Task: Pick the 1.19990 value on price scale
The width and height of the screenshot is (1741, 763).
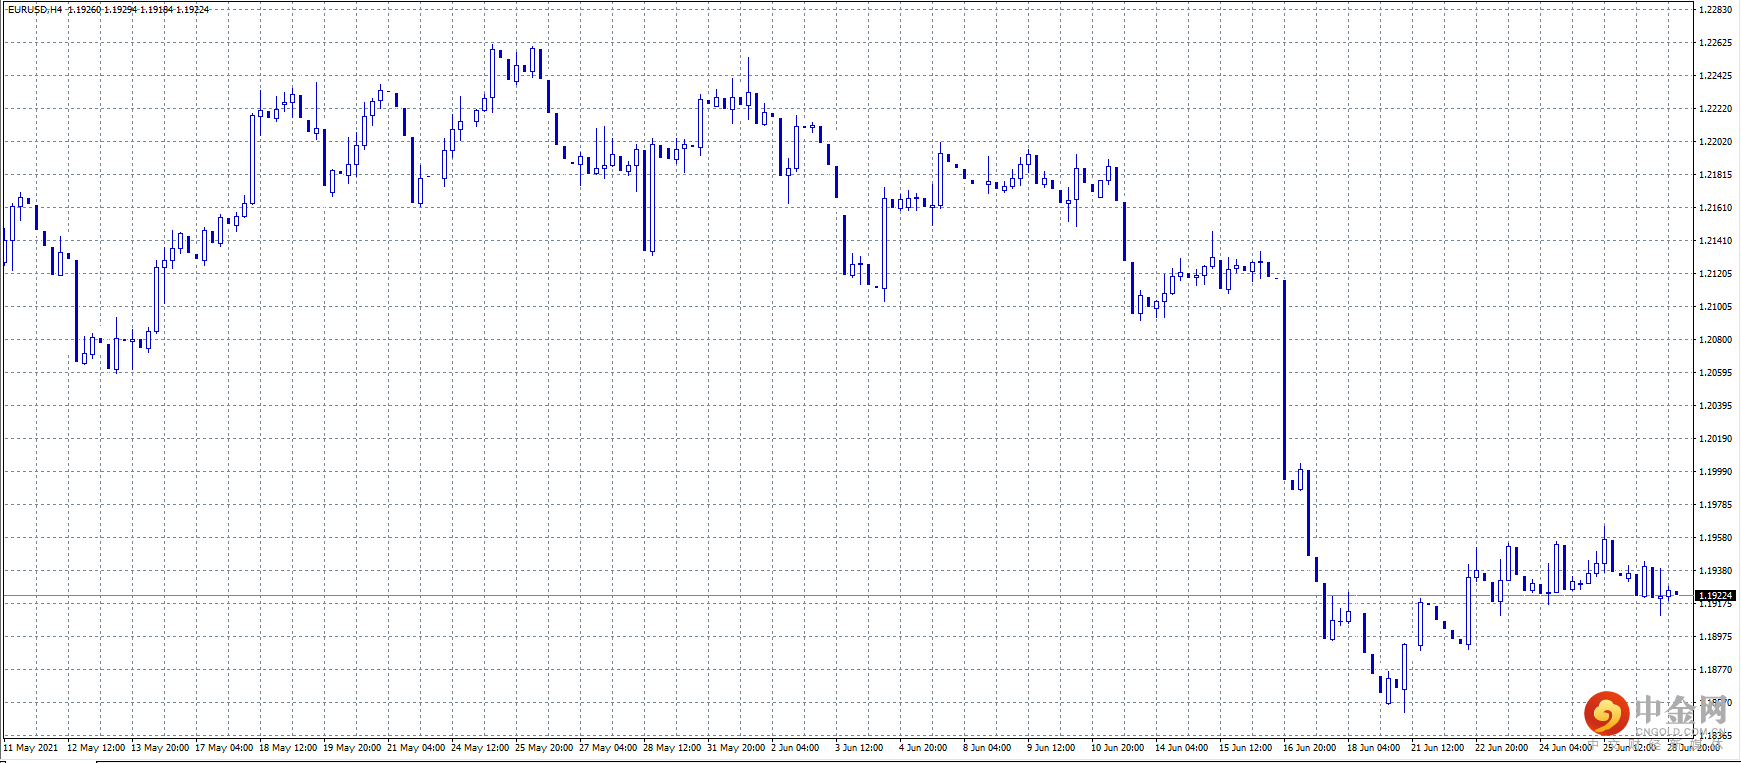Action: 1716,472
